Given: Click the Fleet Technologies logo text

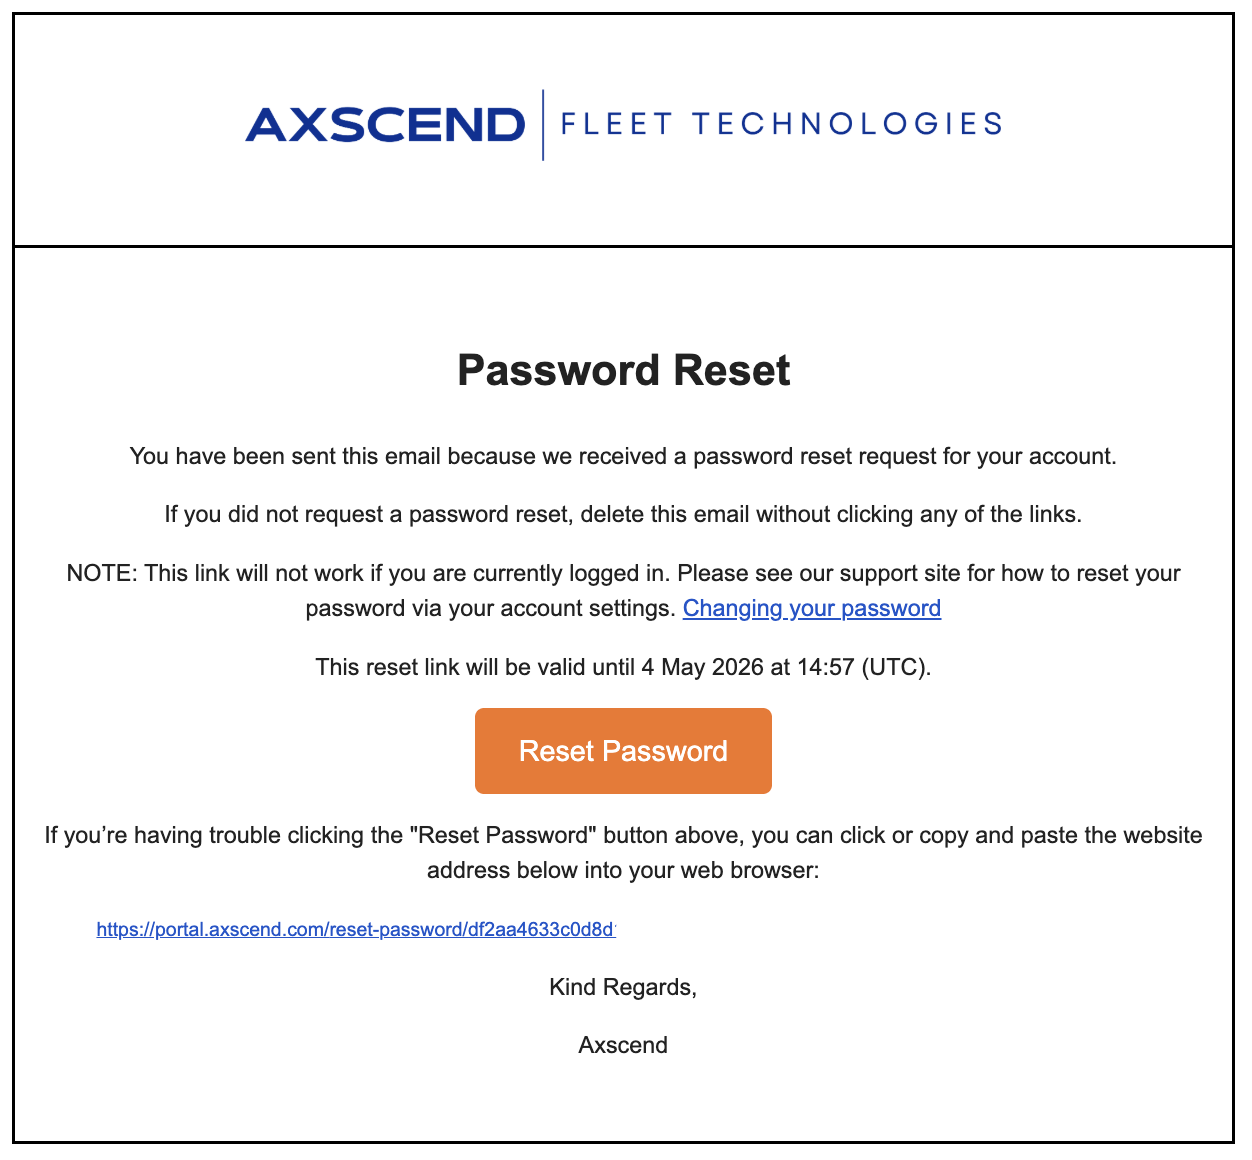Looking at the screenshot, I should click(781, 124).
